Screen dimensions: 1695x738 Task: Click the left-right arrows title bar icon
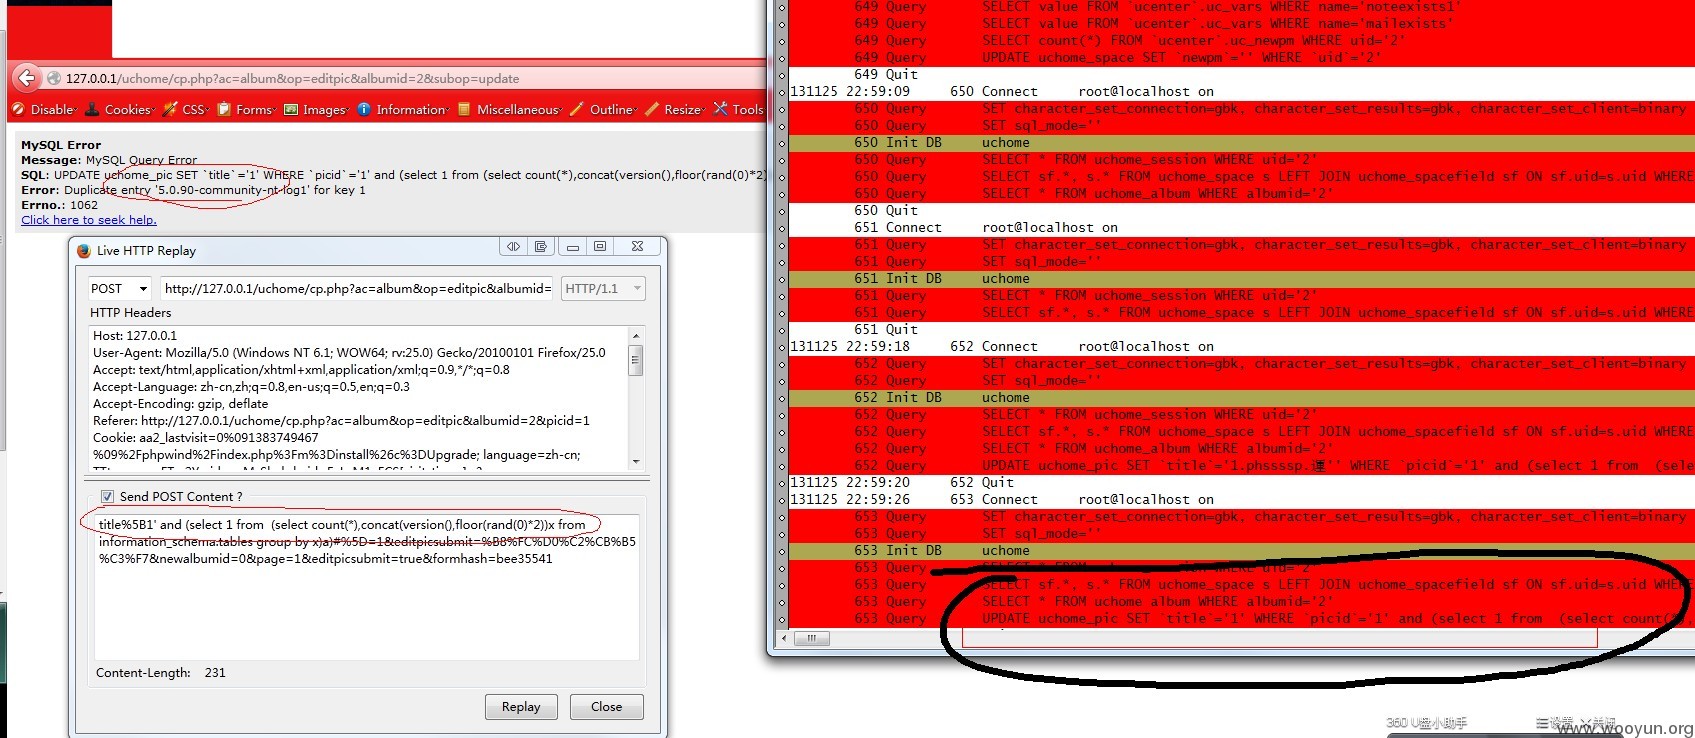513,246
